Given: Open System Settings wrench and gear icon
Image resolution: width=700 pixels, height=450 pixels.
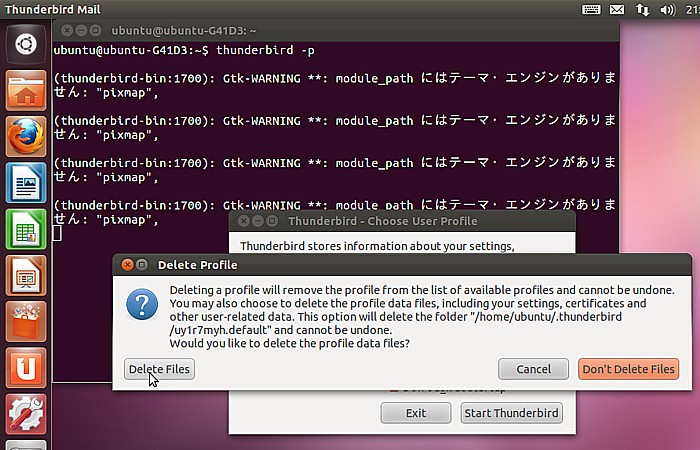Looking at the screenshot, I should (x=26, y=414).
